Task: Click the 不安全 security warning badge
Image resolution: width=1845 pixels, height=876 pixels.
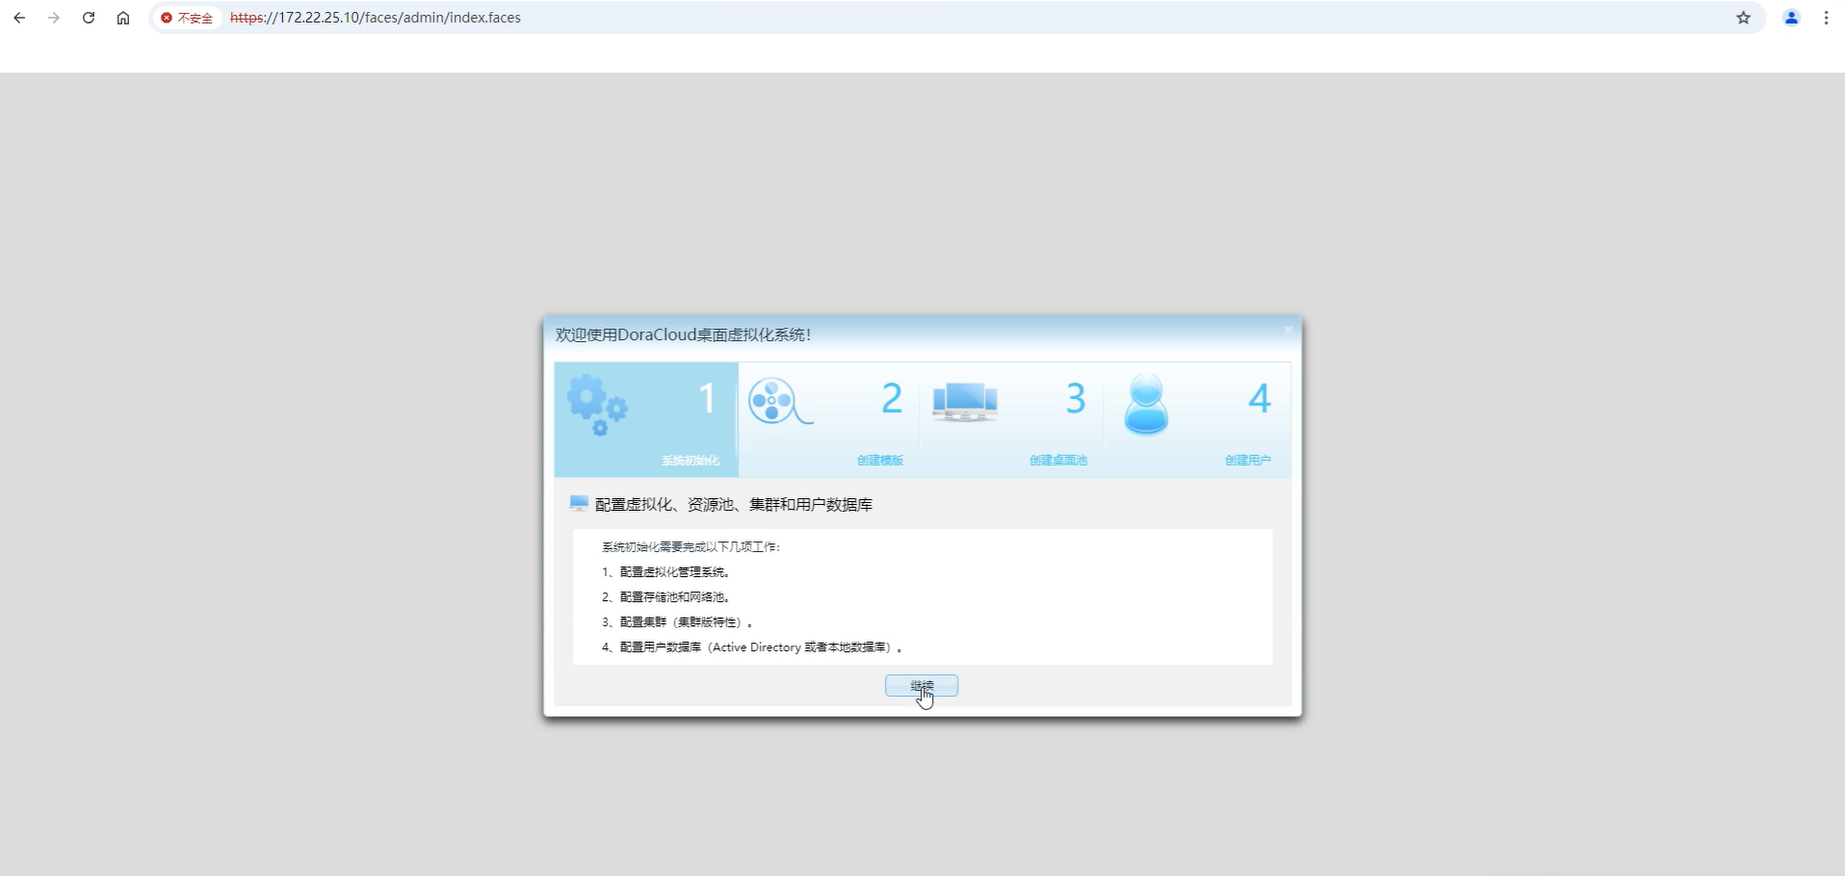Action: point(187,18)
